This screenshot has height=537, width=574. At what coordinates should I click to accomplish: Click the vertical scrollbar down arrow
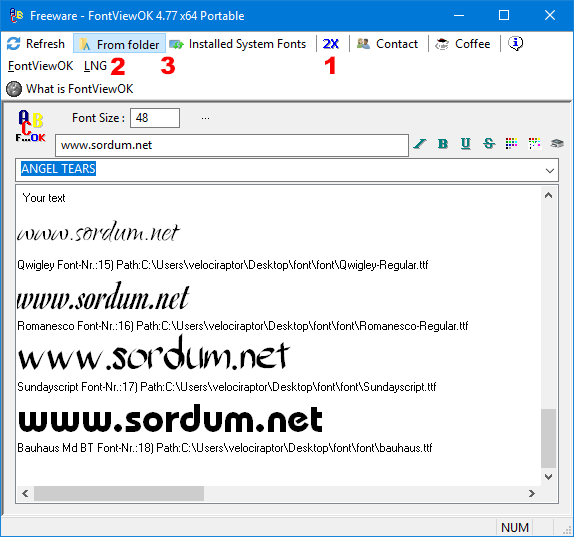click(x=548, y=477)
